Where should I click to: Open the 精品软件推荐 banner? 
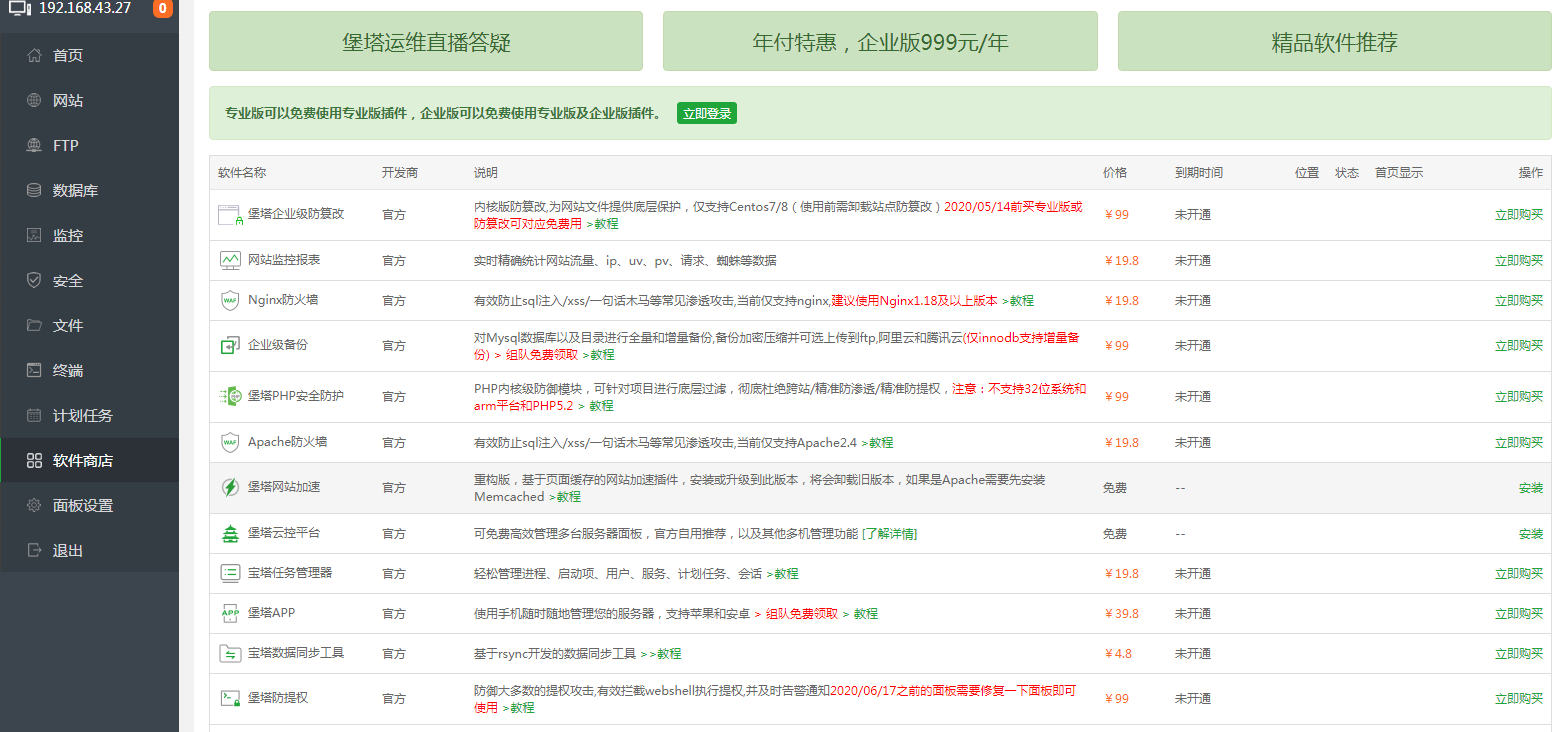click(1335, 41)
